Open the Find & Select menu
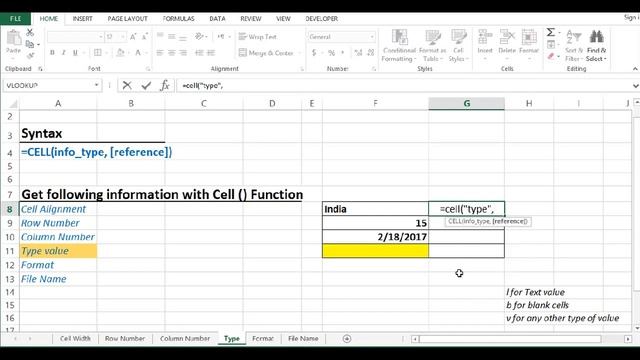 coord(596,46)
